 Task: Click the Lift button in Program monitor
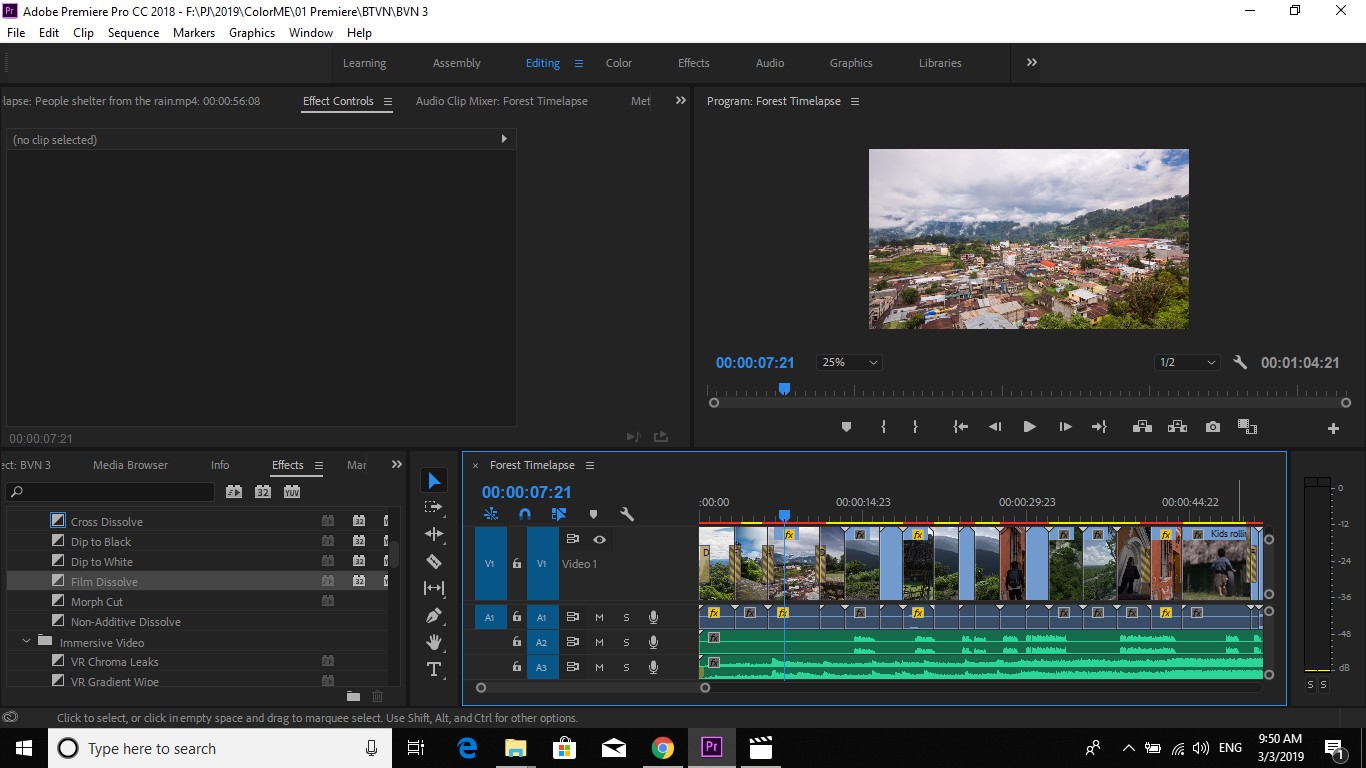[x=1142, y=427]
